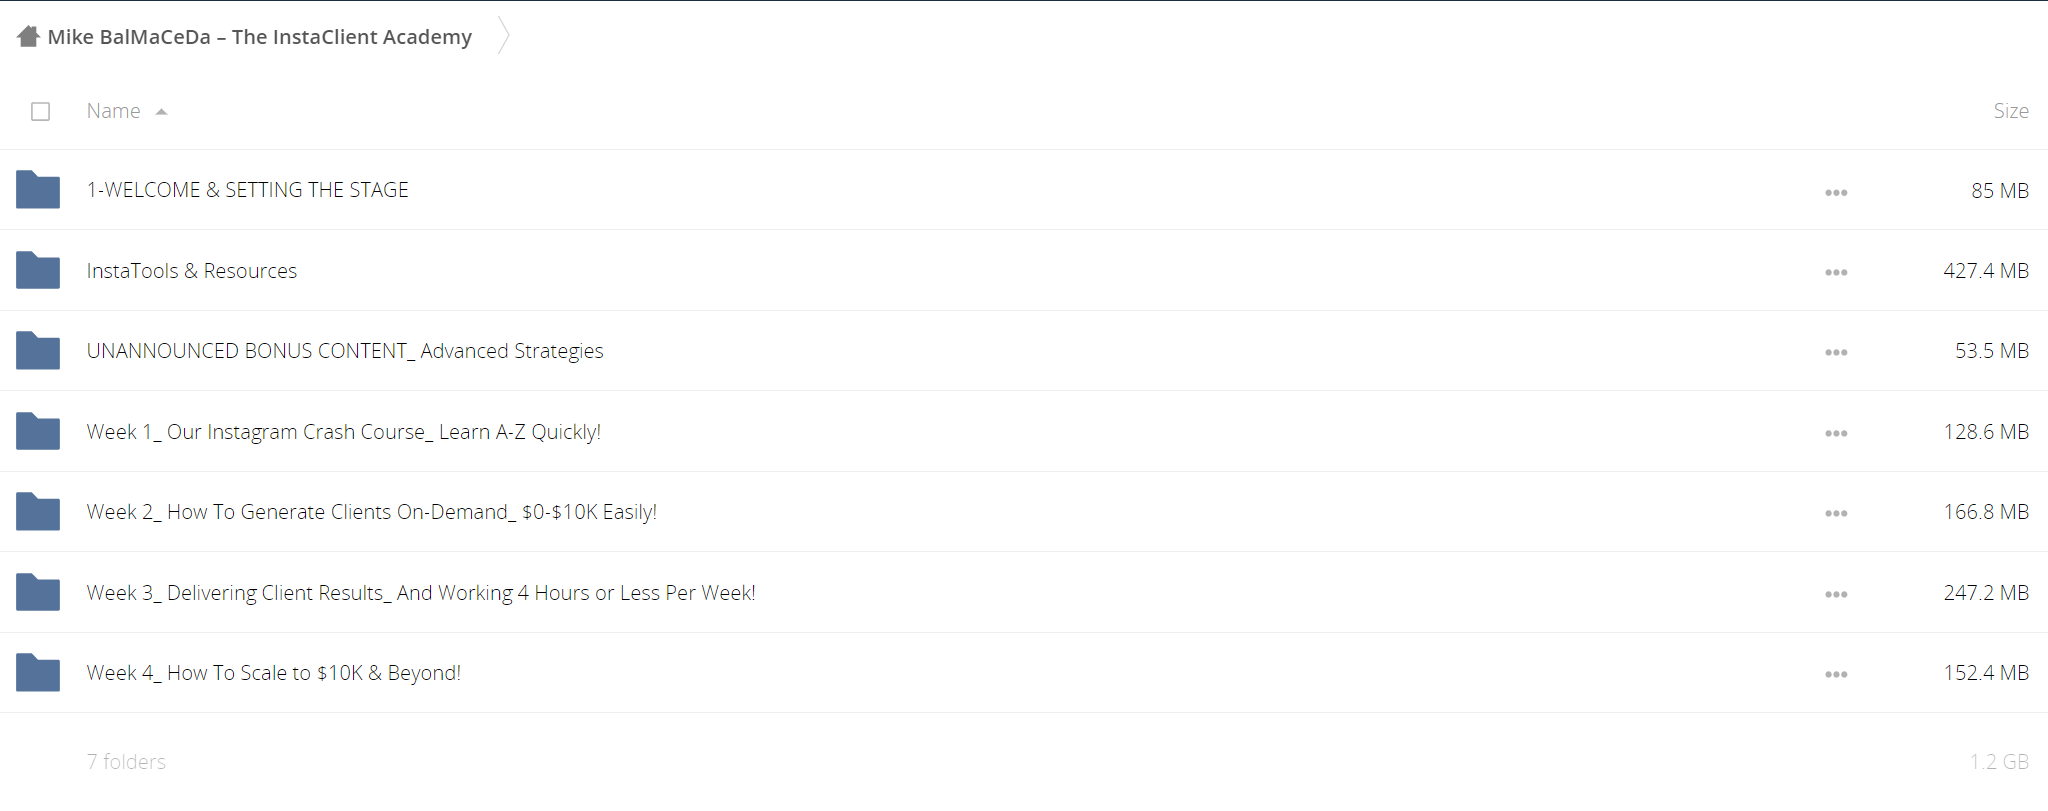The width and height of the screenshot is (2048, 811).
Task: Click Mike BalMaCeDa – The InstaClient Academy breadcrumb
Action: [260, 37]
